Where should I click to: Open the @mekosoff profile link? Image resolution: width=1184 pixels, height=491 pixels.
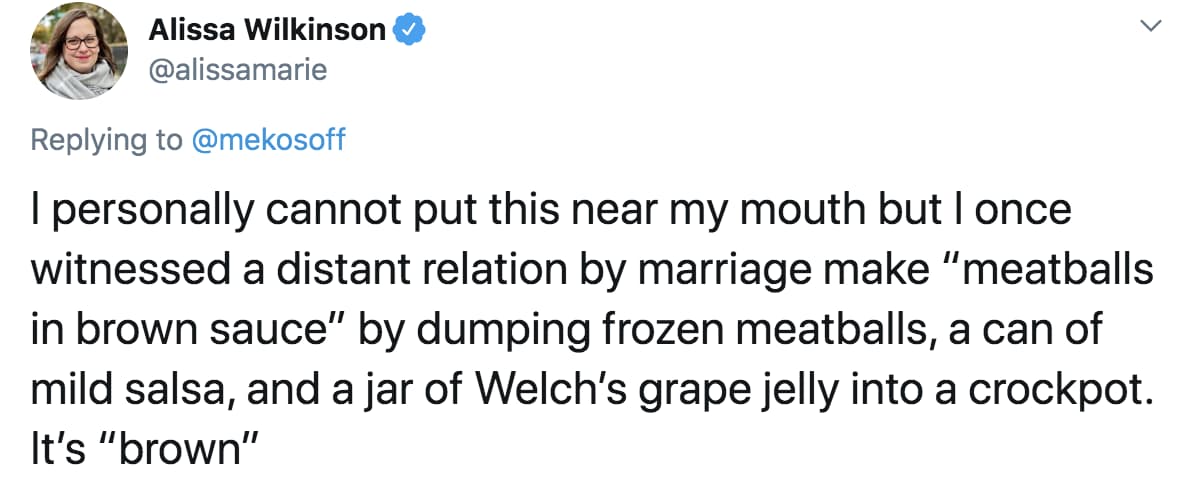(x=267, y=139)
